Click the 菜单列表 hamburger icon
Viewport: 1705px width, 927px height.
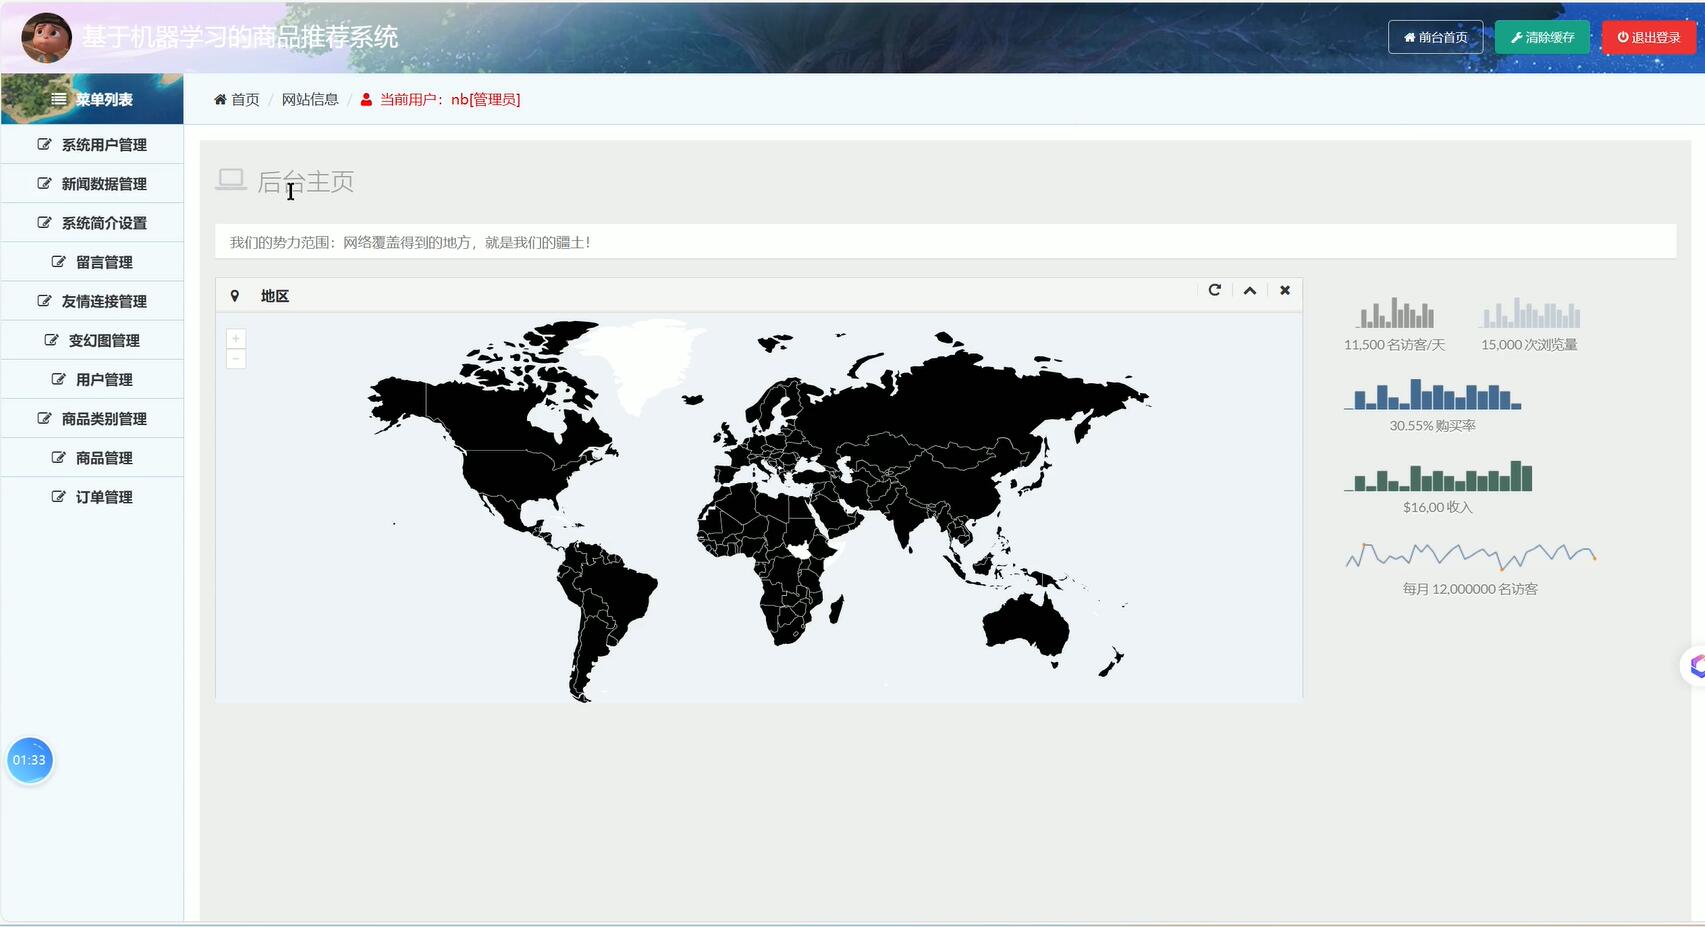point(59,99)
